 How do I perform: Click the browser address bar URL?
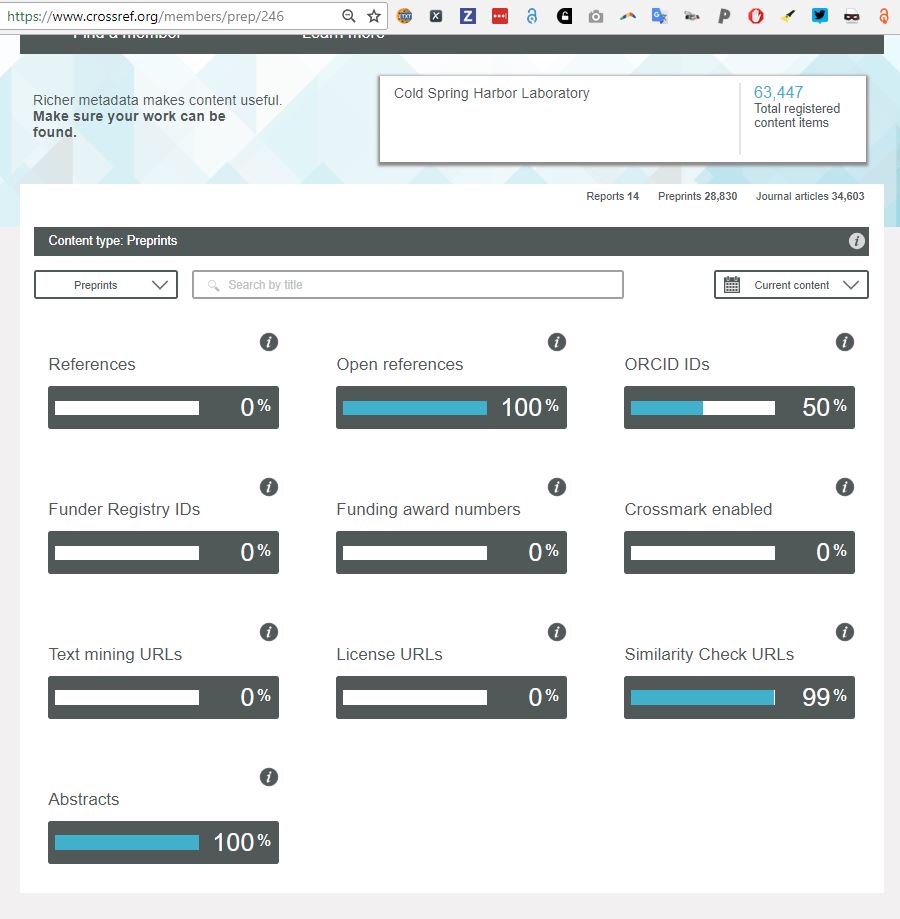pos(146,16)
